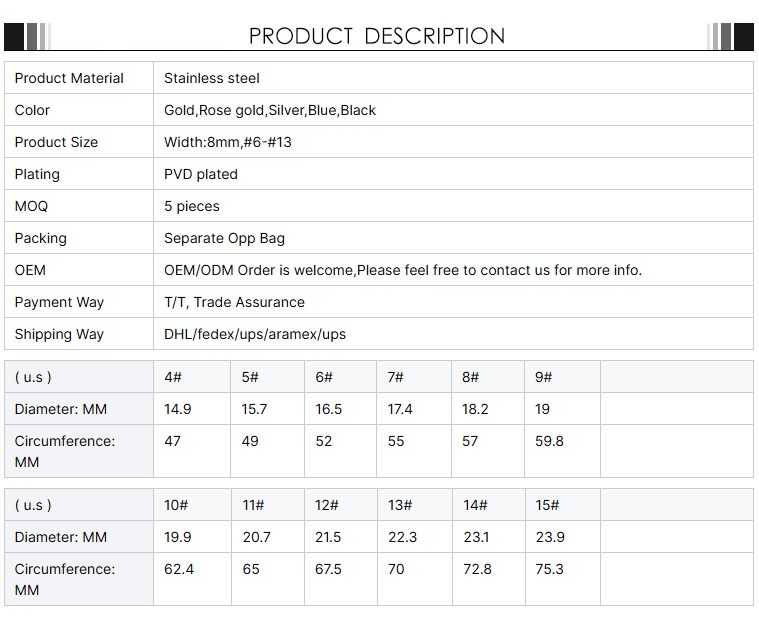
Task: Click the DHL/fedex/ups/aramex/ups shipping value
Action: (255, 334)
